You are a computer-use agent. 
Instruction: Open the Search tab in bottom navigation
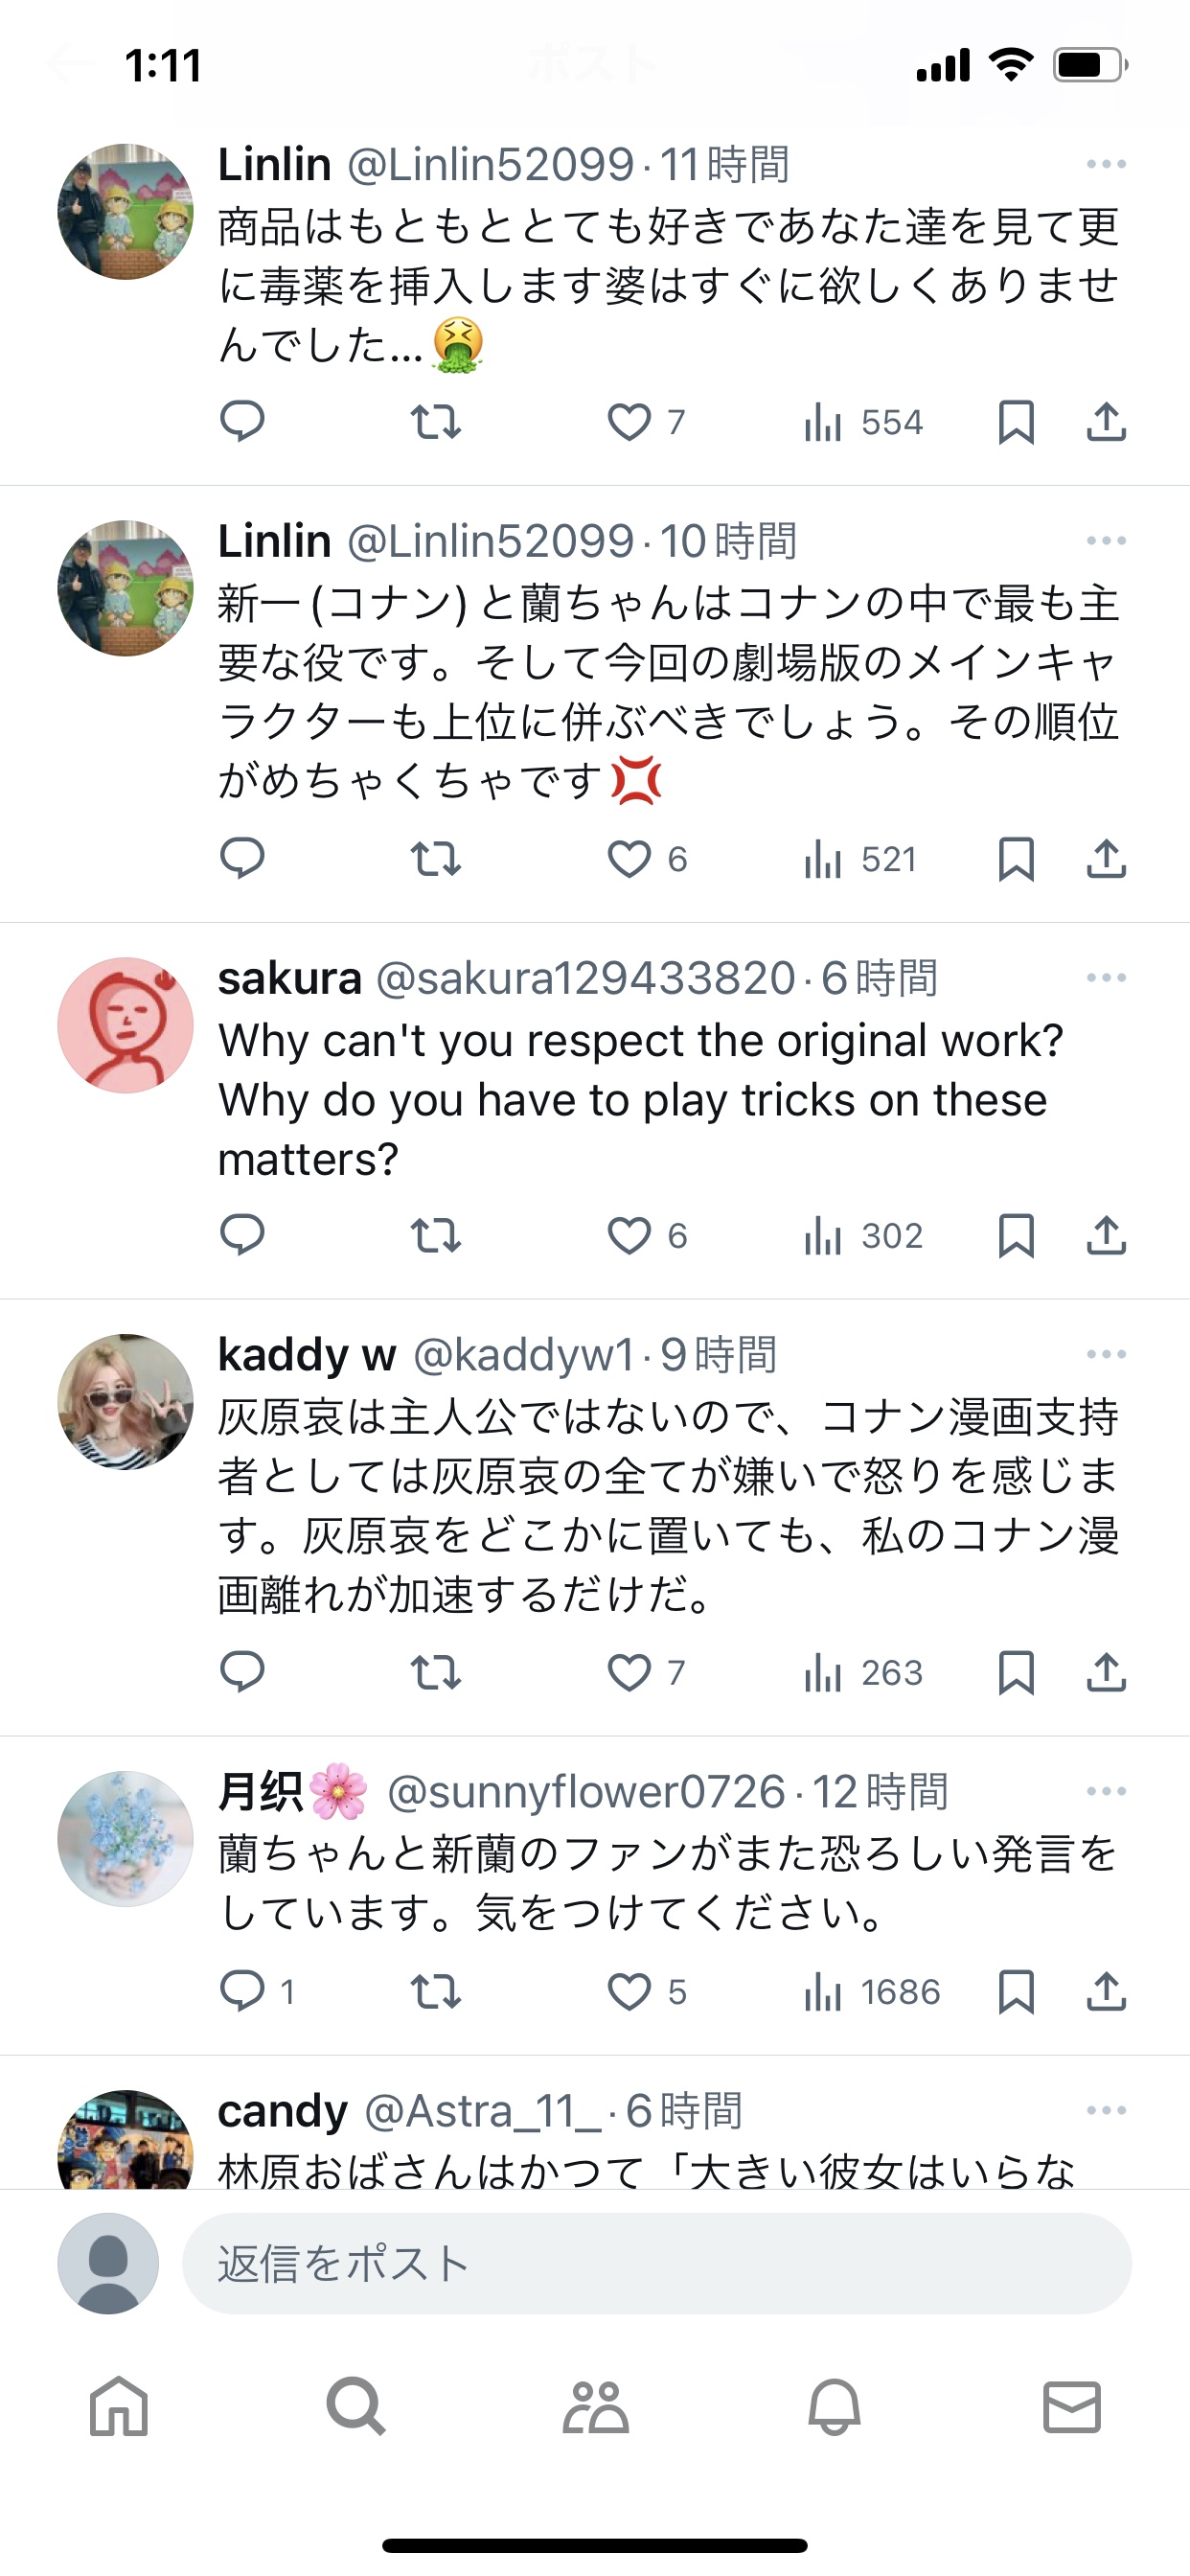[x=356, y=2406]
